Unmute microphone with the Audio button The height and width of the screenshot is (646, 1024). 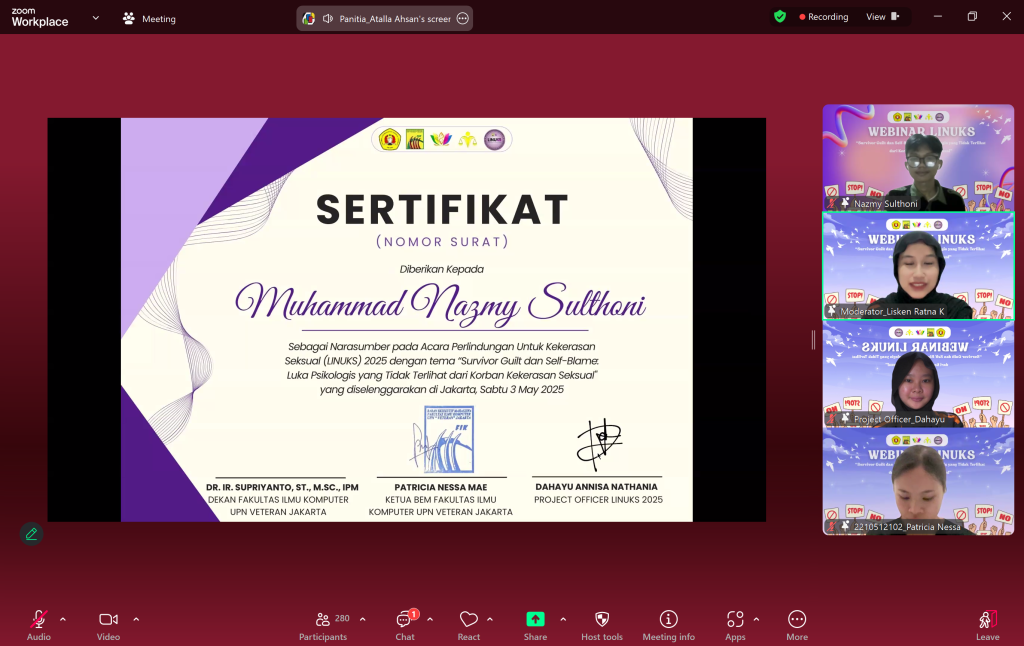(39, 625)
